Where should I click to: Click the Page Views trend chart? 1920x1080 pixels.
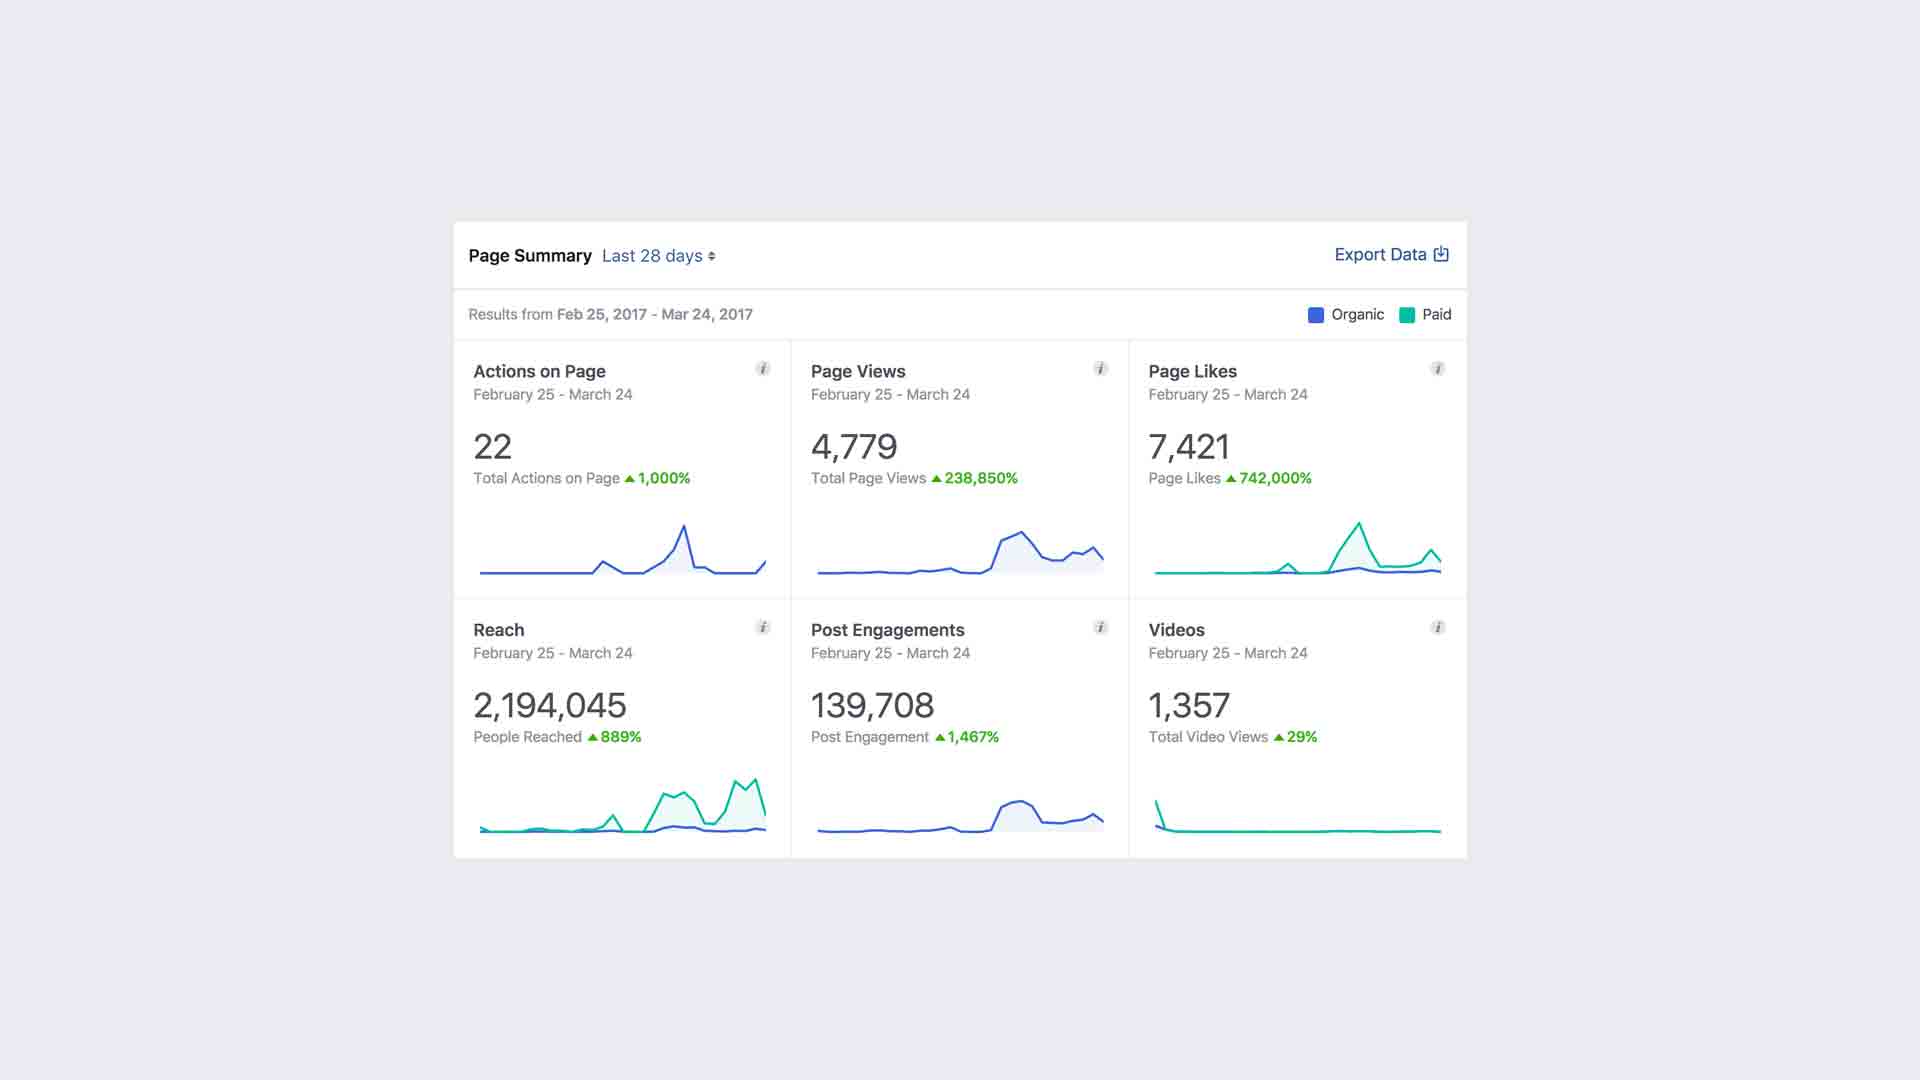960,555
